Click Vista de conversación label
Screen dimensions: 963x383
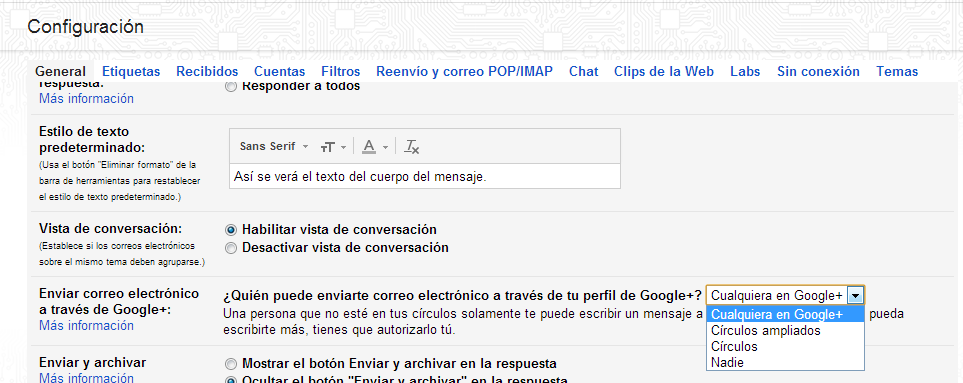(111, 229)
